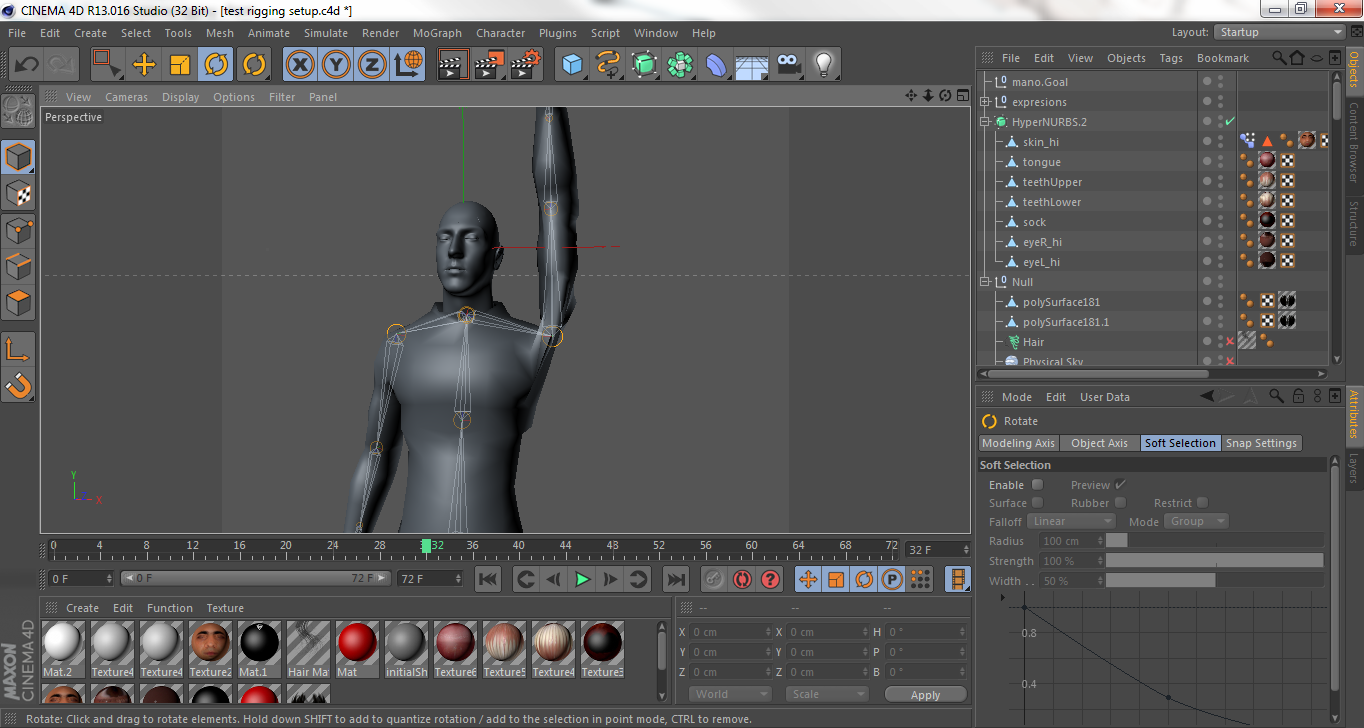Click the current frame field showing 32 F
The image size is (1364, 728).
point(937,550)
